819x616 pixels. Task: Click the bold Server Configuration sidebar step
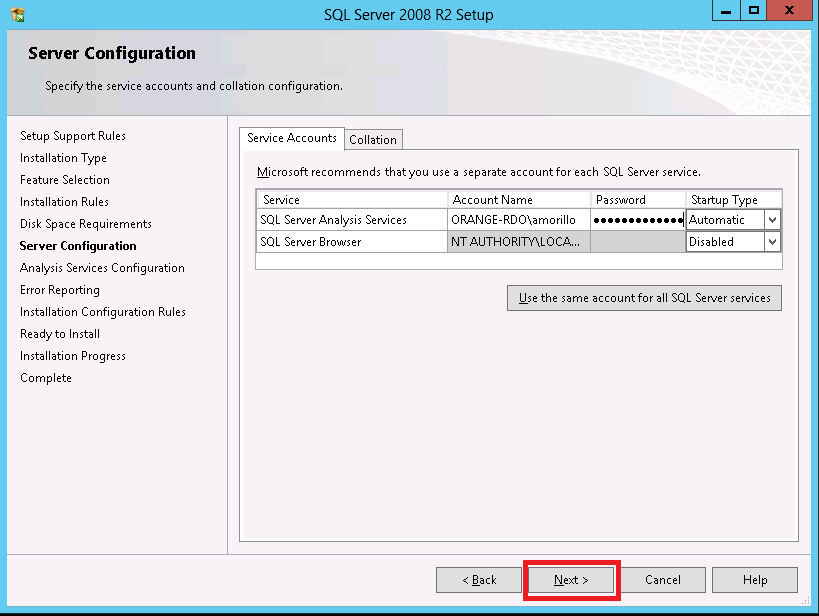pyautogui.click(x=78, y=246)
